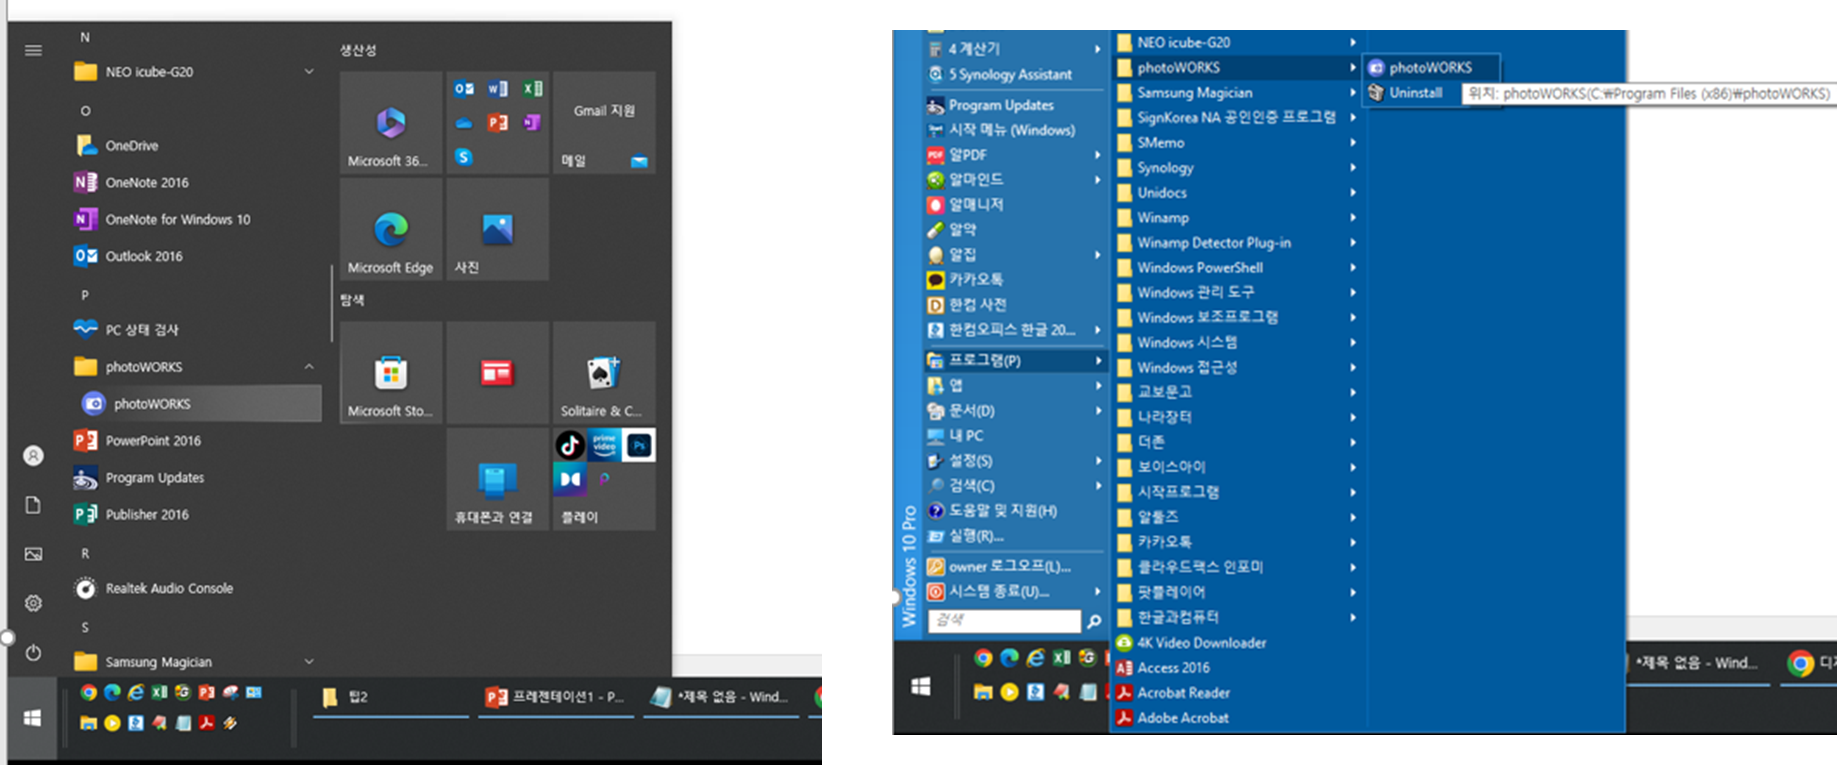Choose 시스템 종료(U)... in classic menu
The height and width of the screenshot is (765, 1837).
[x=1016, y=591]
